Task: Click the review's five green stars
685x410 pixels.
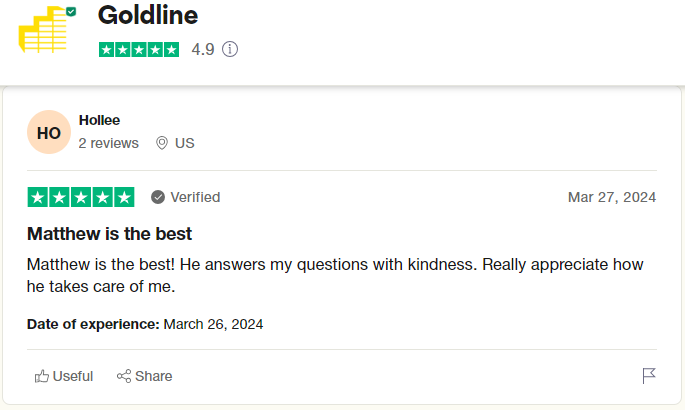Action: 80,197
